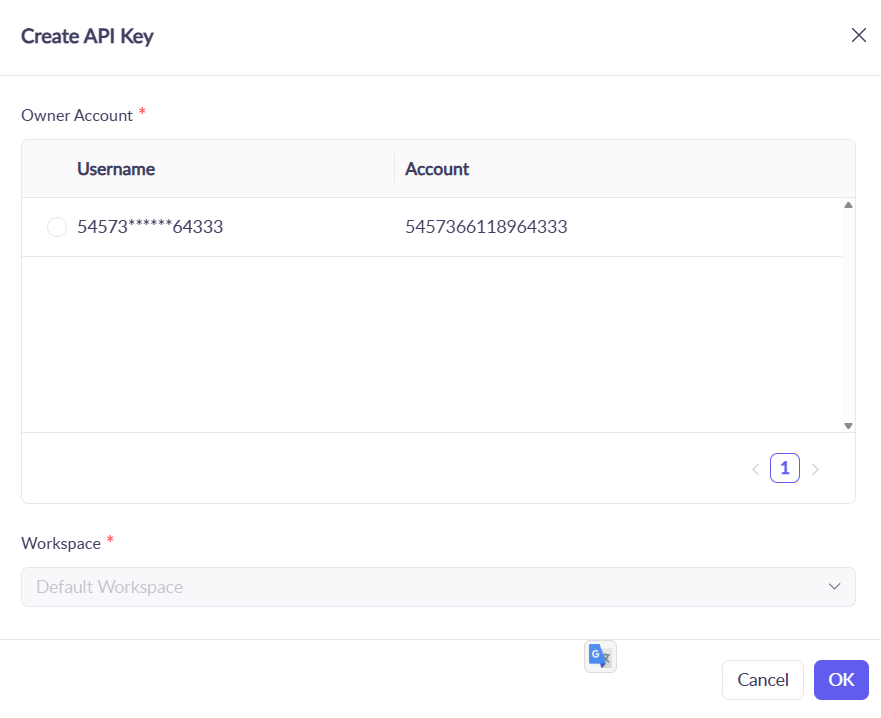Click the close X icon

858,35
